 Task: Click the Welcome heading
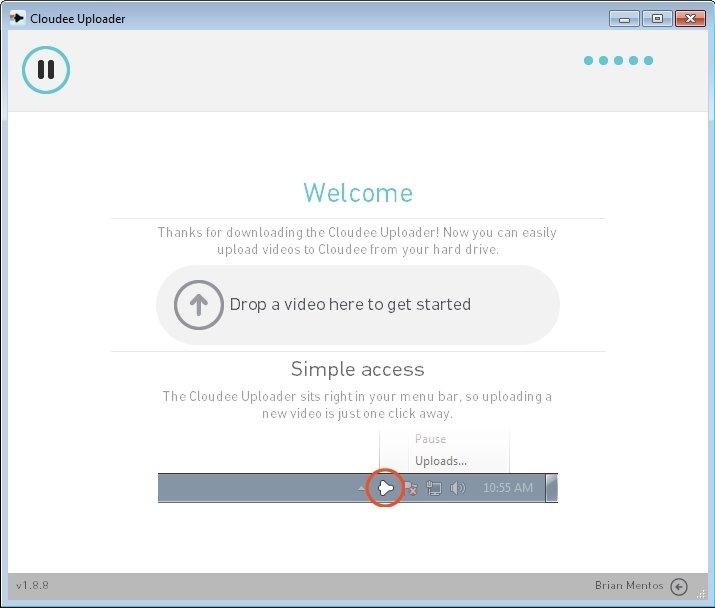click(x=358, y=193)
